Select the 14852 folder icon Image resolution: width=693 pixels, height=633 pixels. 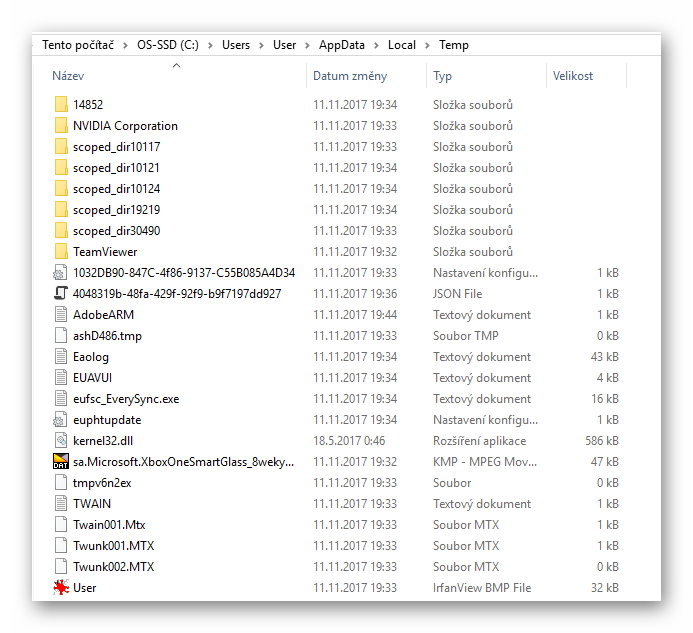61,104
